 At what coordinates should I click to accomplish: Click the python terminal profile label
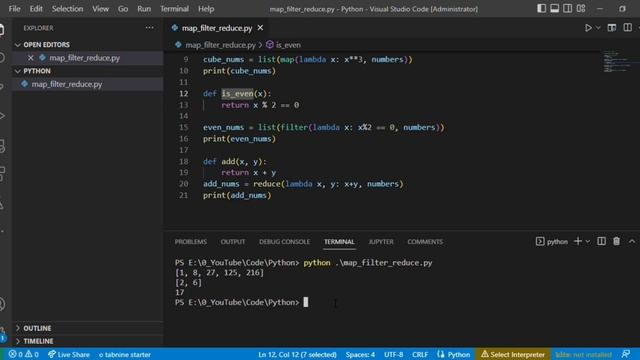(x=552, y=242)
